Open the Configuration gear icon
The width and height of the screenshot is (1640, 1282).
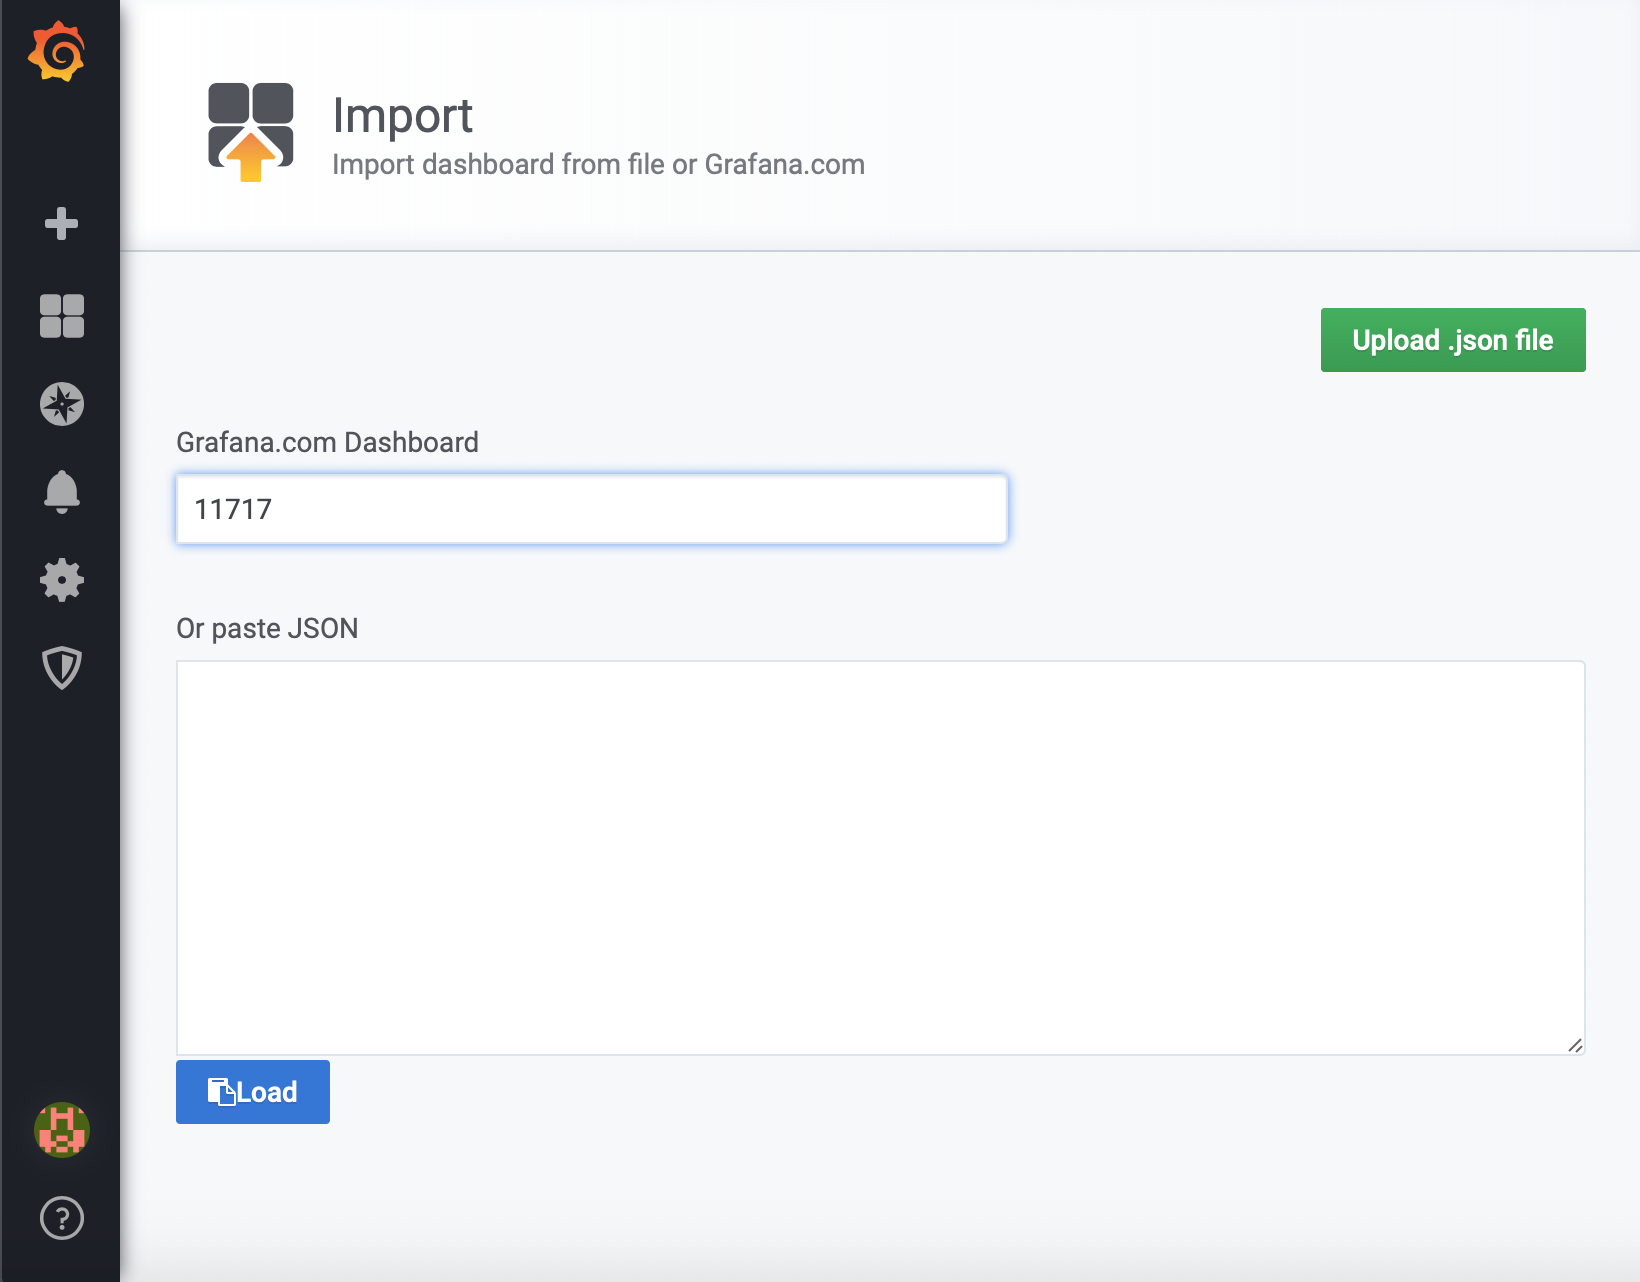[x=61, y=580]
